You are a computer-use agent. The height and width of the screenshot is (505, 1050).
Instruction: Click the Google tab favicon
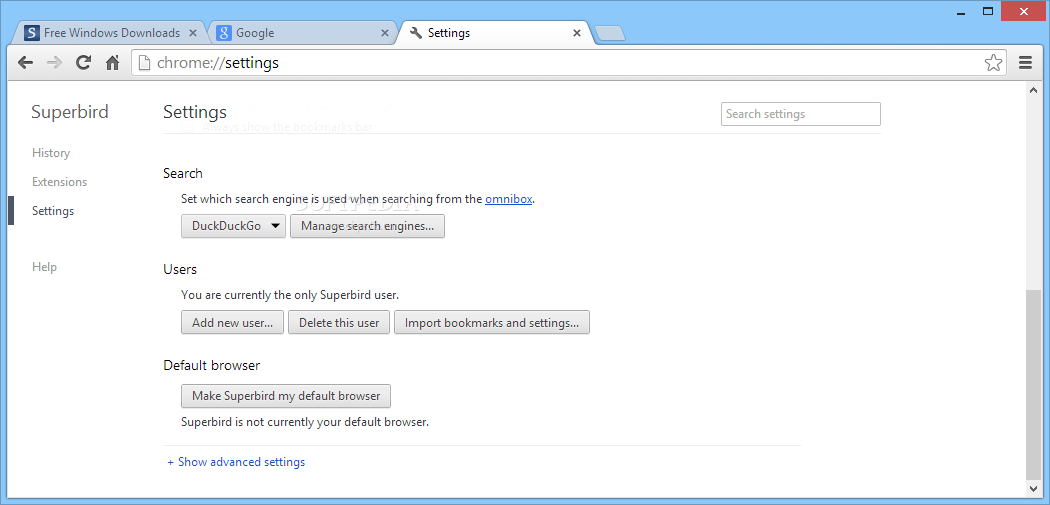pyautogui.click(x=224, y=32)
